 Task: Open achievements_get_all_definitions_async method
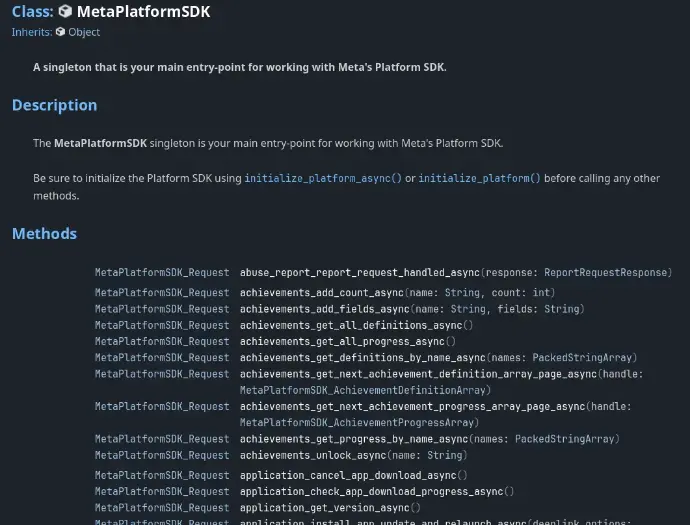tap(351, 325)
